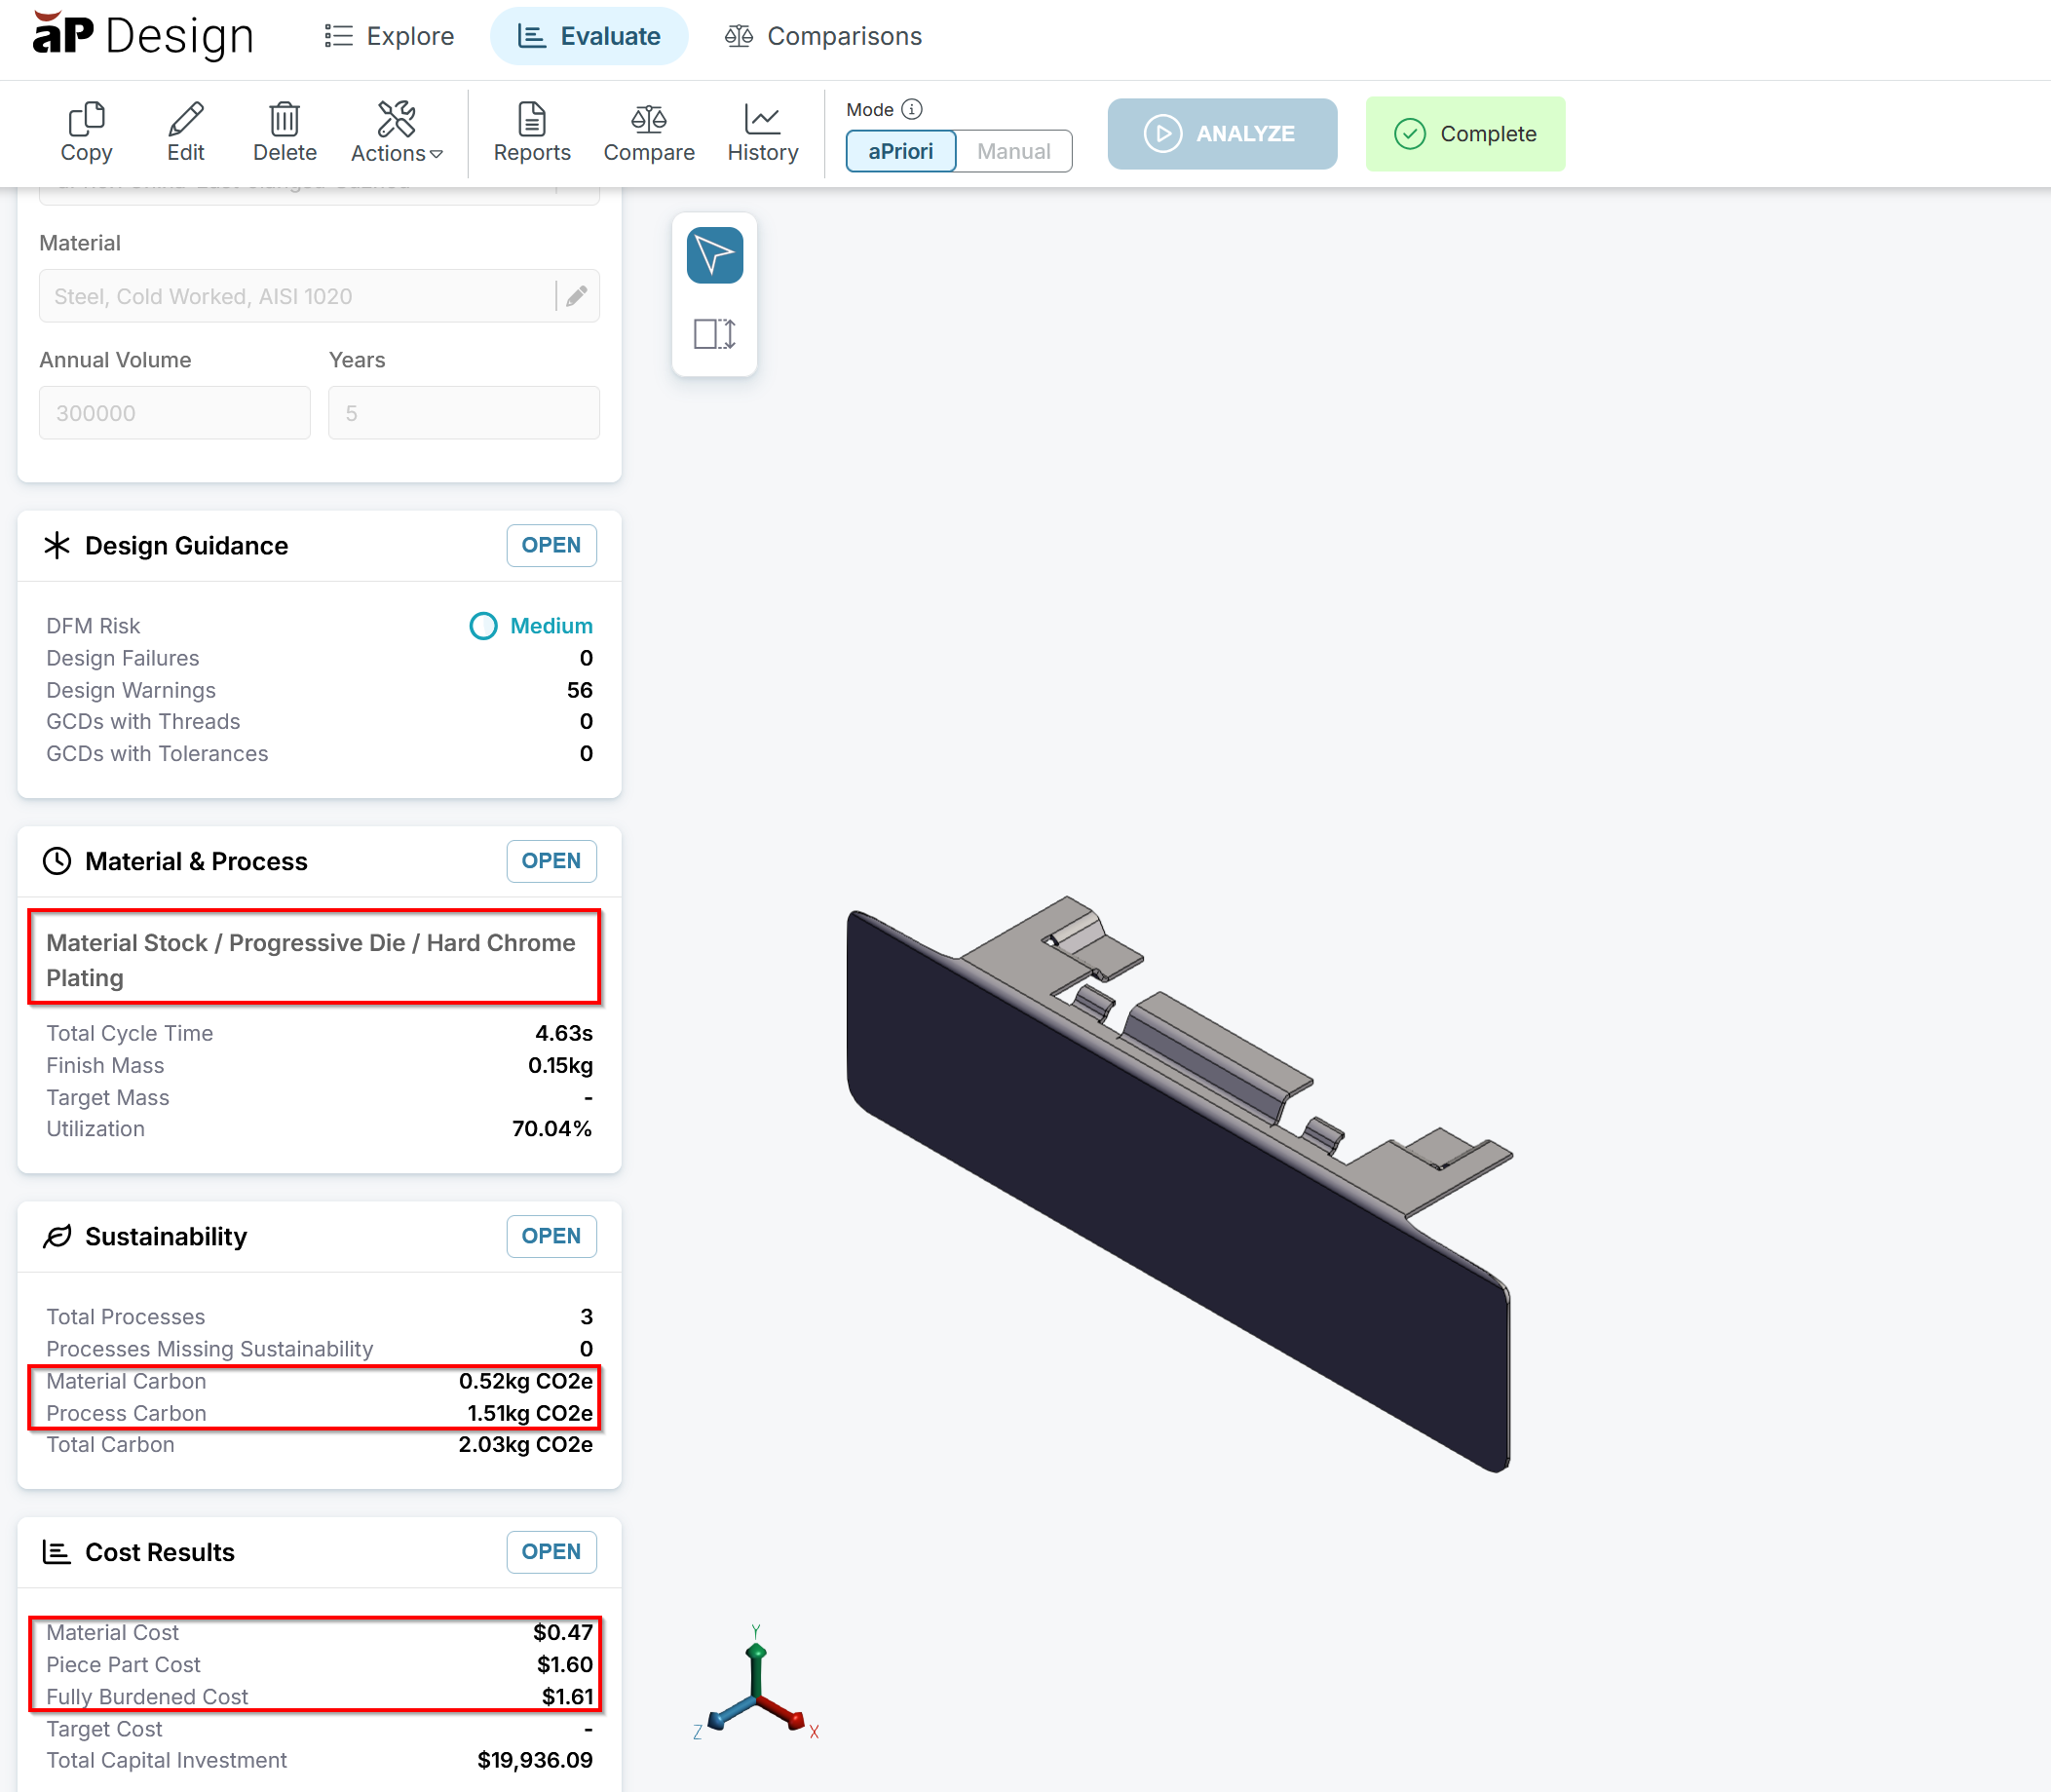The image size is (2051, 1792).
Task: Click the Copy toolbar icon
Action: pyautogui.click(x=86, y=132)
